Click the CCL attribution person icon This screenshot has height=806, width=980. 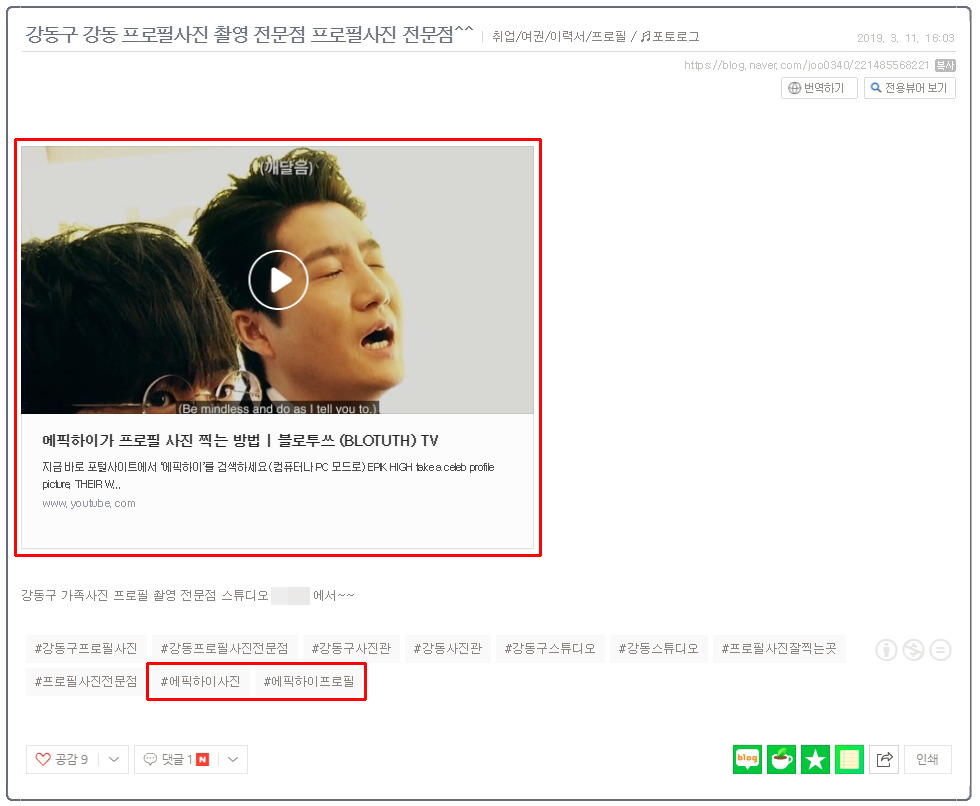886,650
